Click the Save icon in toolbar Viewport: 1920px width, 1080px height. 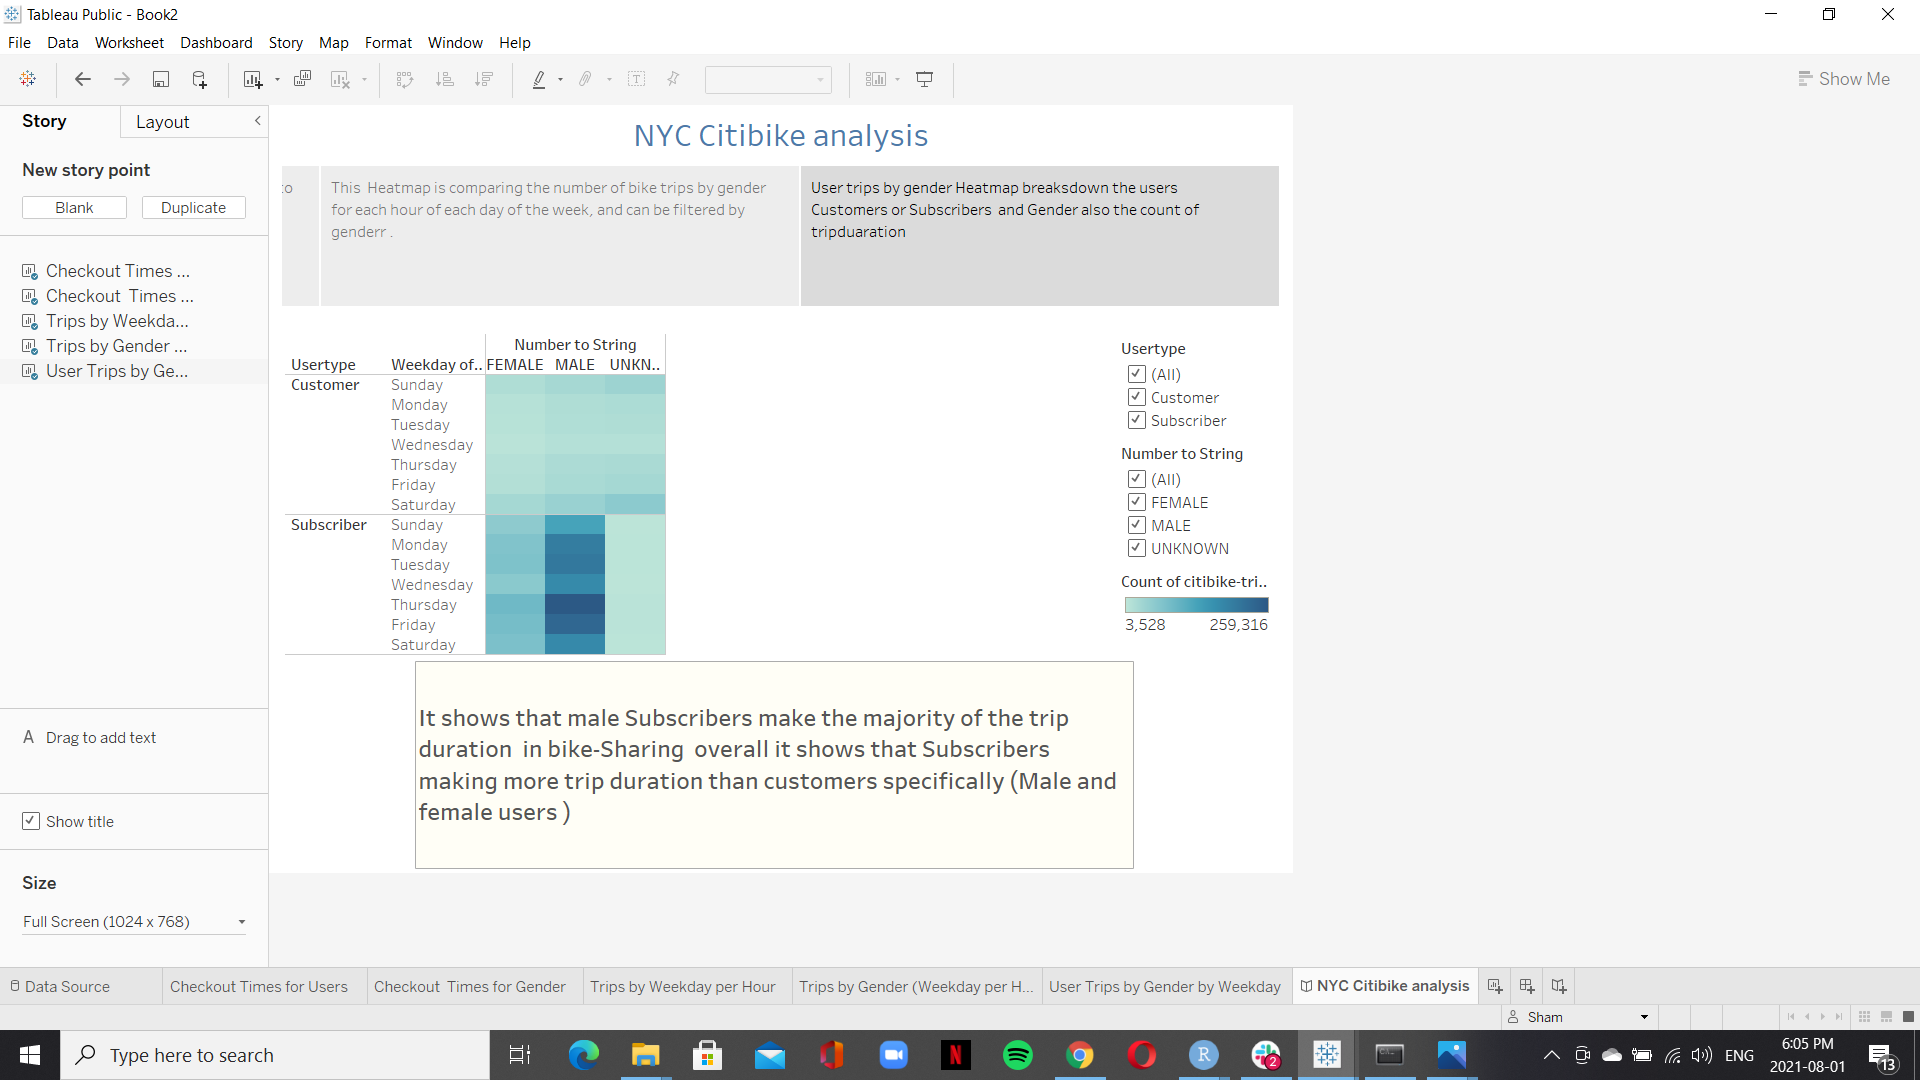click(x=160, y=79)
